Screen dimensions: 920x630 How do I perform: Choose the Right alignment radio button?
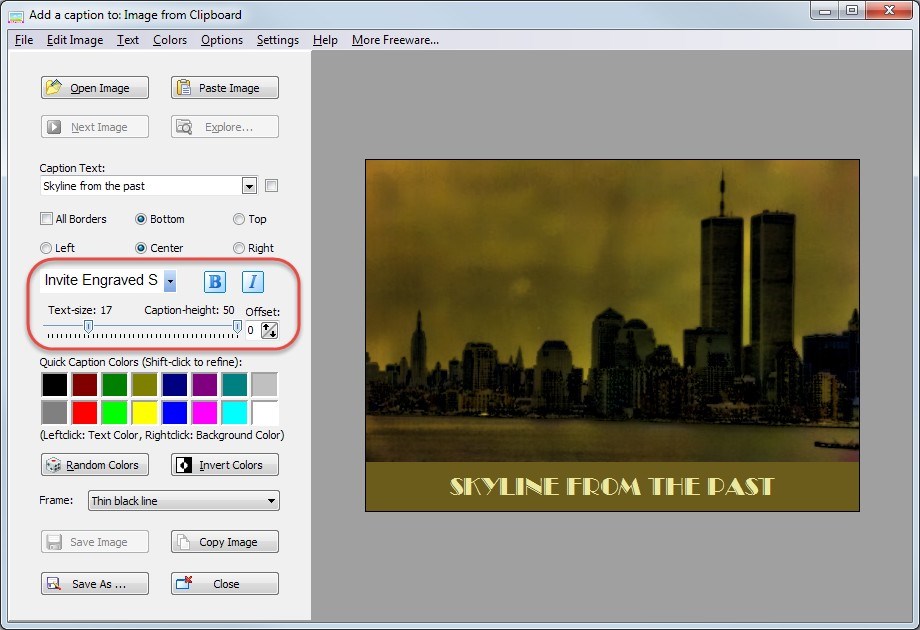(239, 248)
